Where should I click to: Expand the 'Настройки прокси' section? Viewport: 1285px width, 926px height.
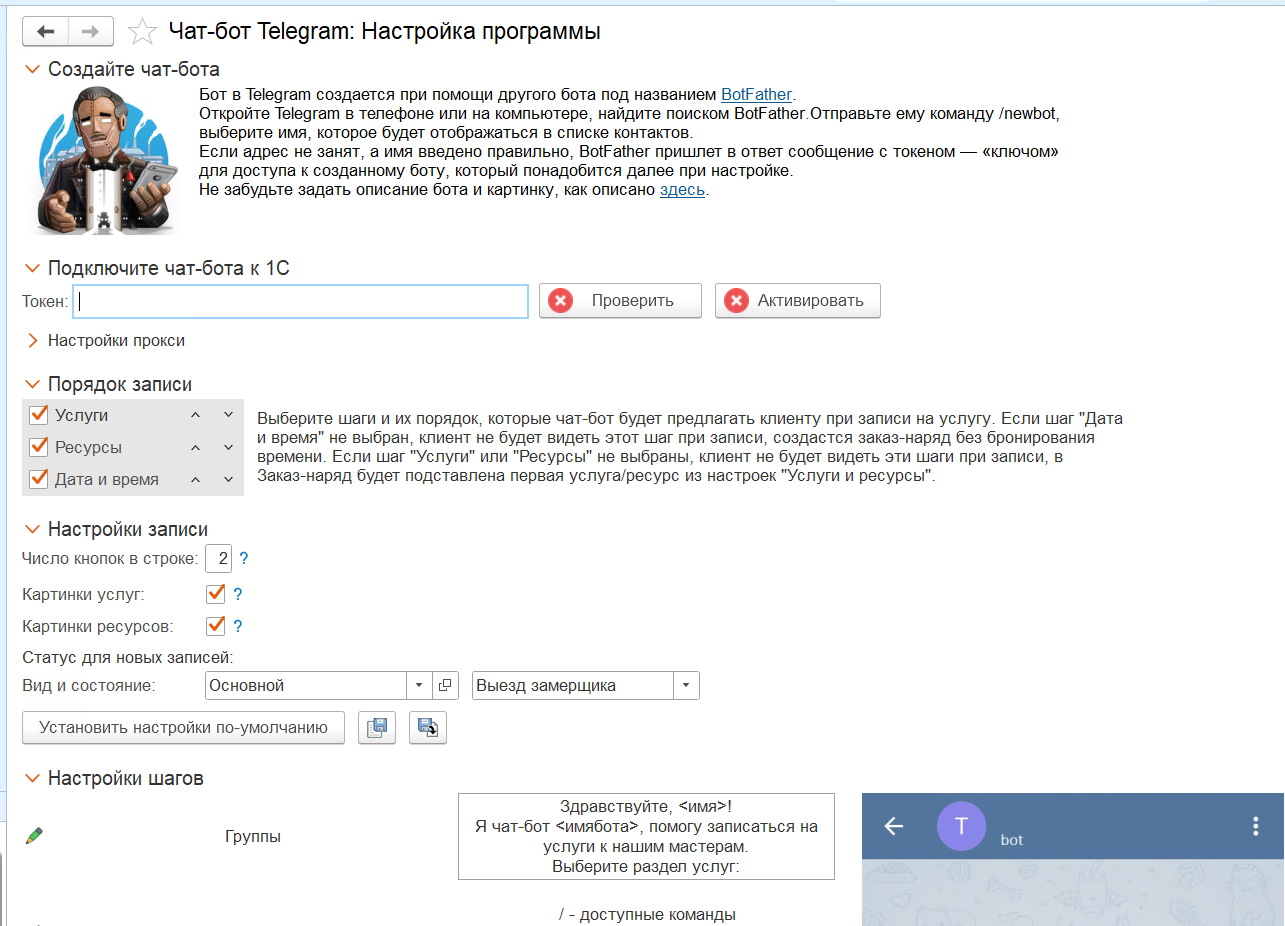(x=34, y=341)
